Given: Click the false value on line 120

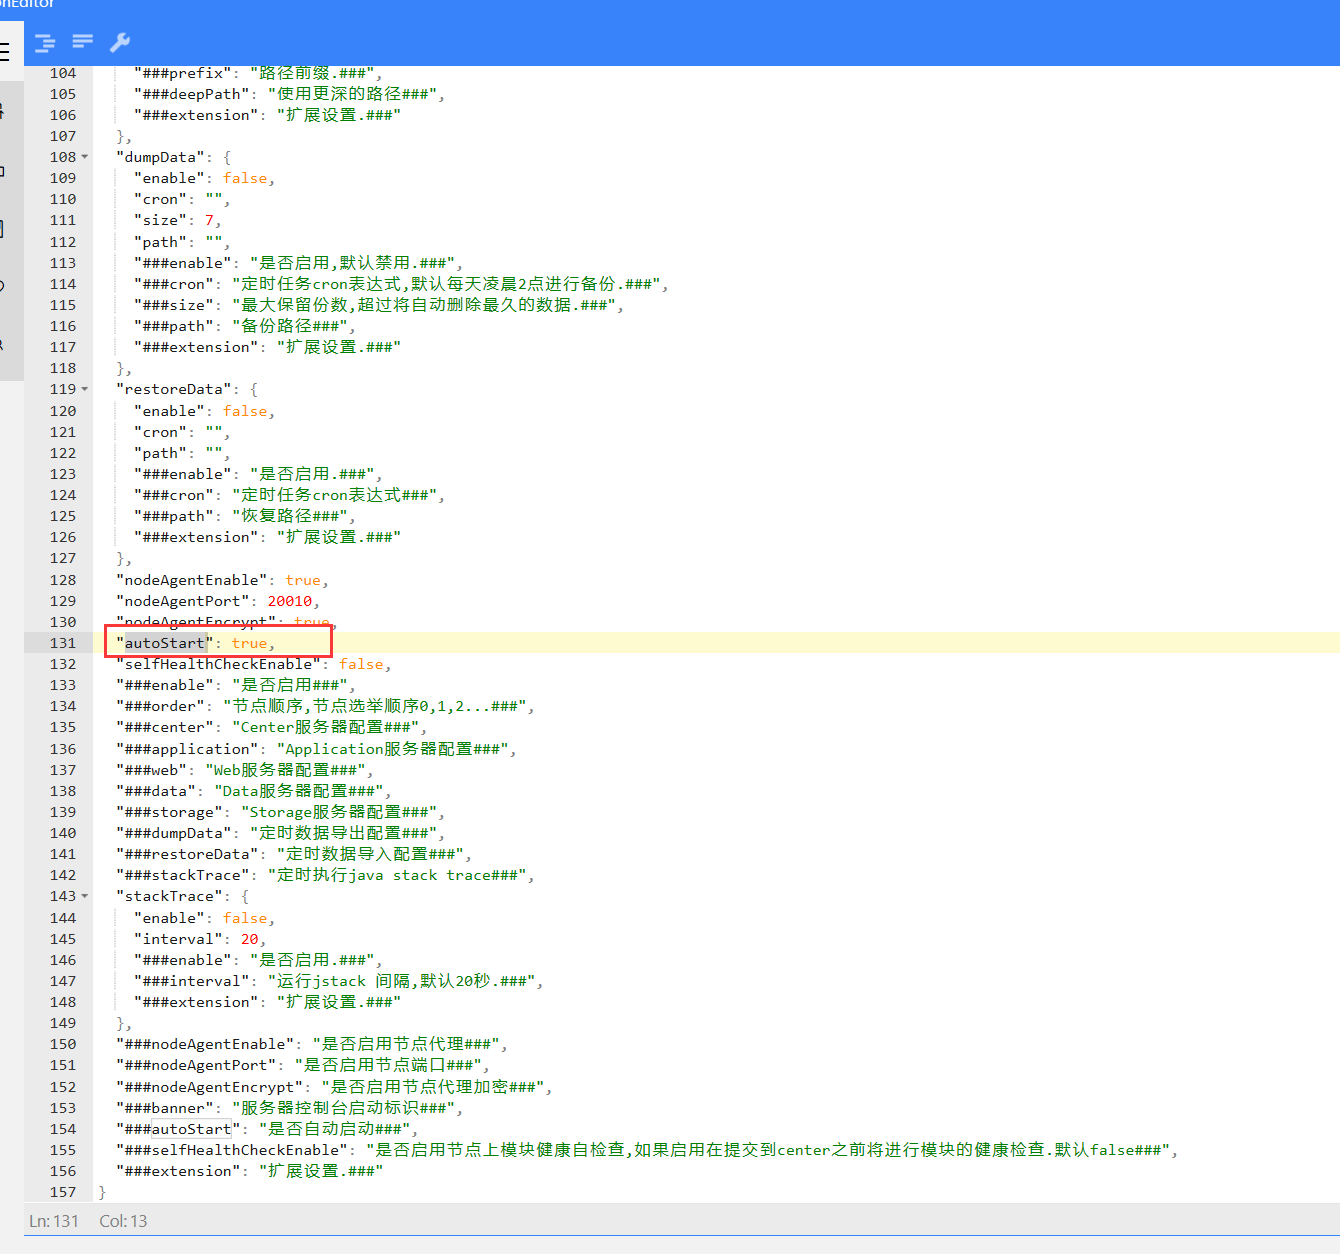Looking at the screenshot, I should click(x=245, y=411).
